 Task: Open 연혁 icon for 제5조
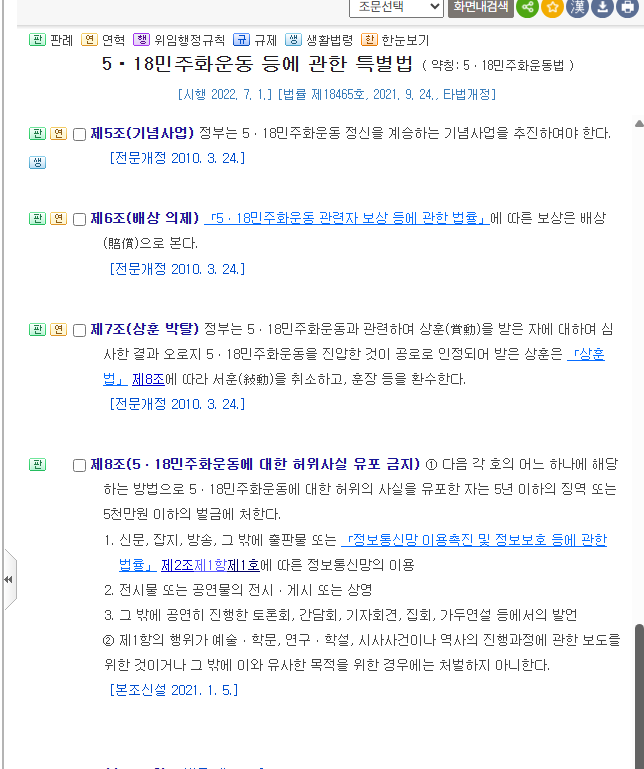pyautogui.click(x=58, y=133)
